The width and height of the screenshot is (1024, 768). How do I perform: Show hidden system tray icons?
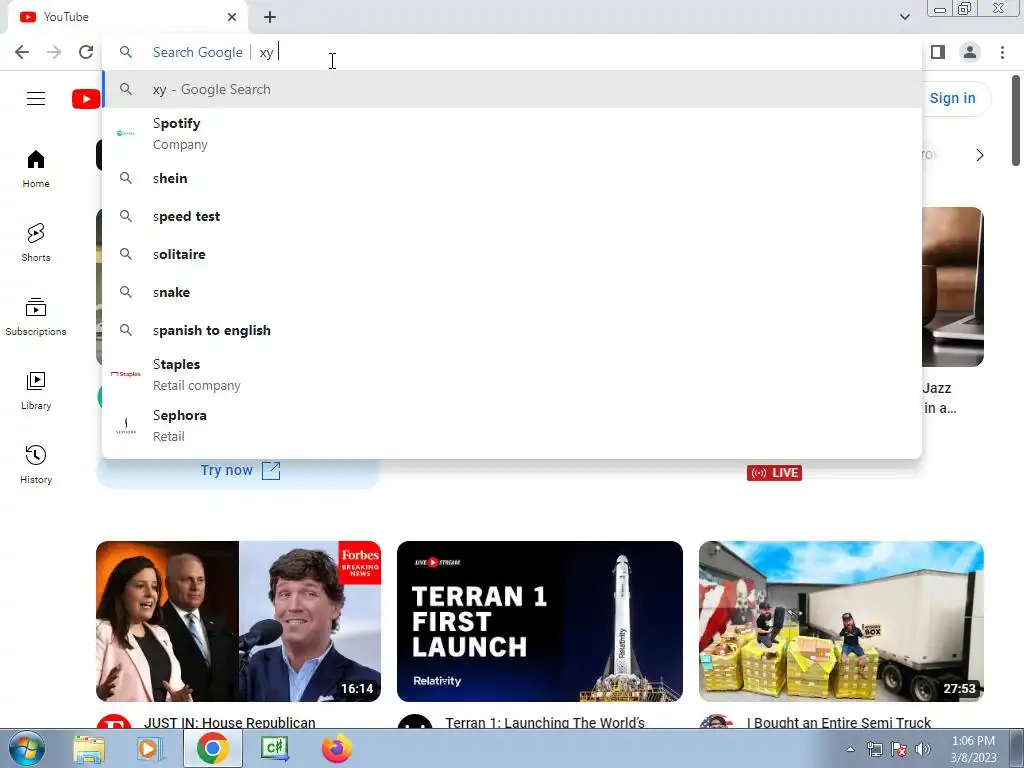click(850, 749)
